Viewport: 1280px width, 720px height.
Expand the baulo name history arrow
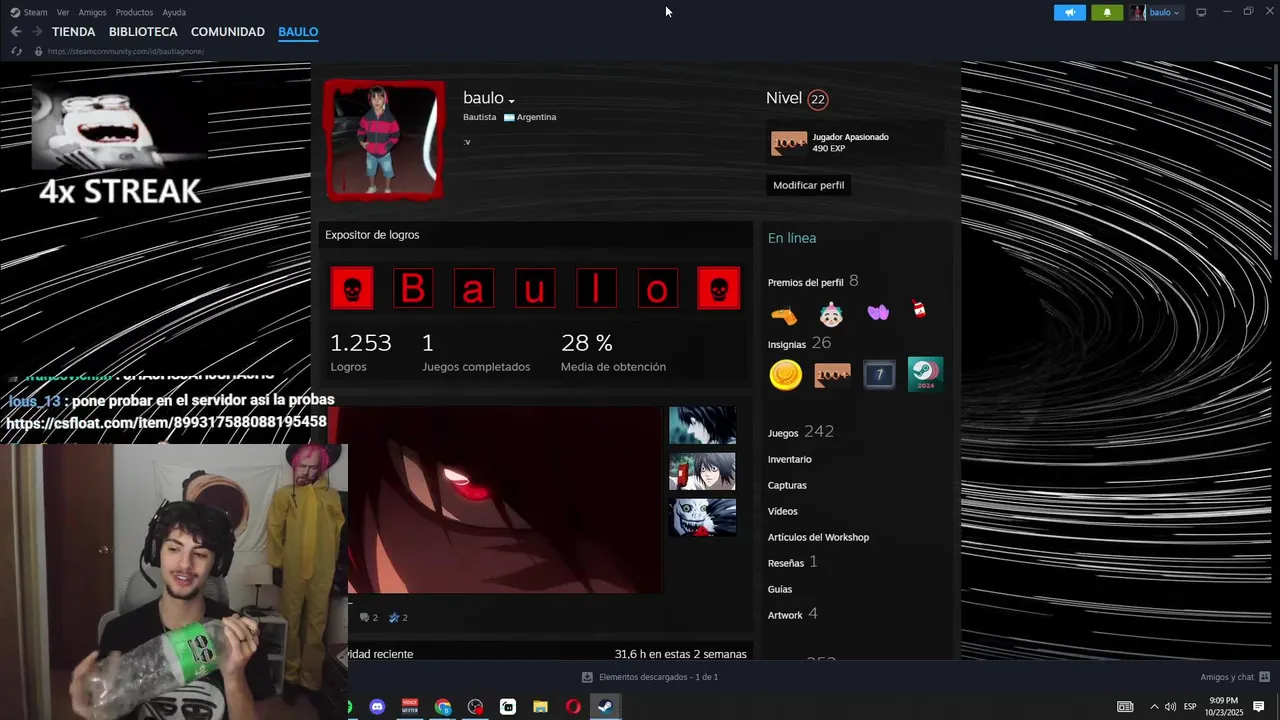click(x=511, y=100)
